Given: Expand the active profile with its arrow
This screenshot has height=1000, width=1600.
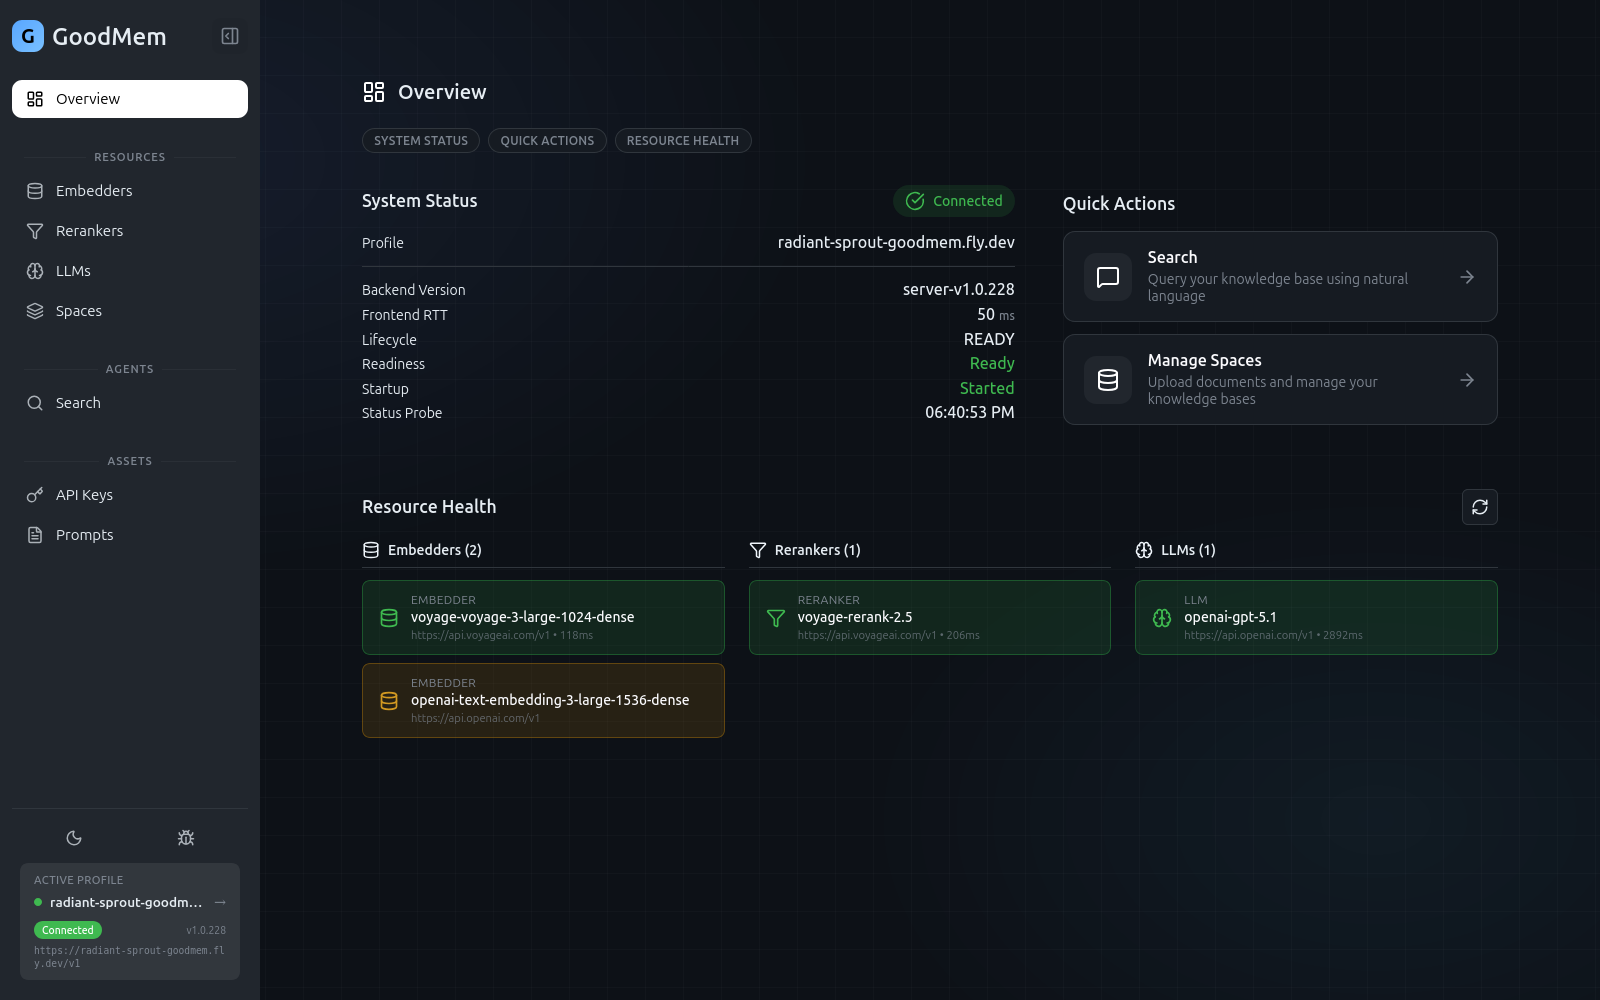Looking at the screenshot, I should coord(220,902).
